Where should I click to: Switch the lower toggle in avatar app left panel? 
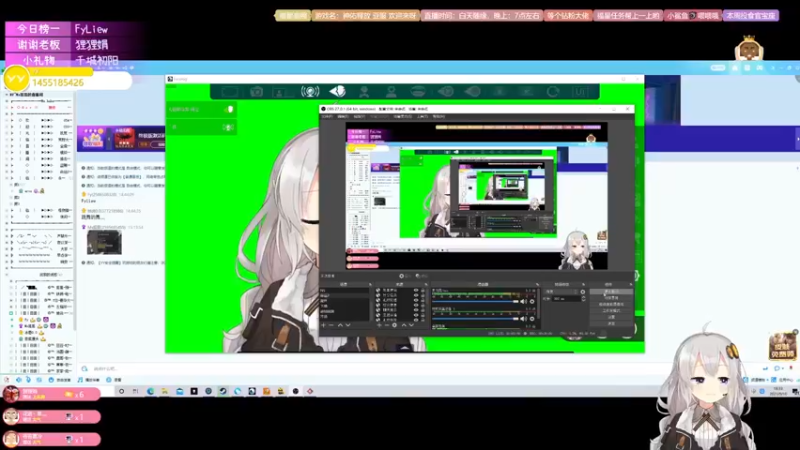click(229, 127)
